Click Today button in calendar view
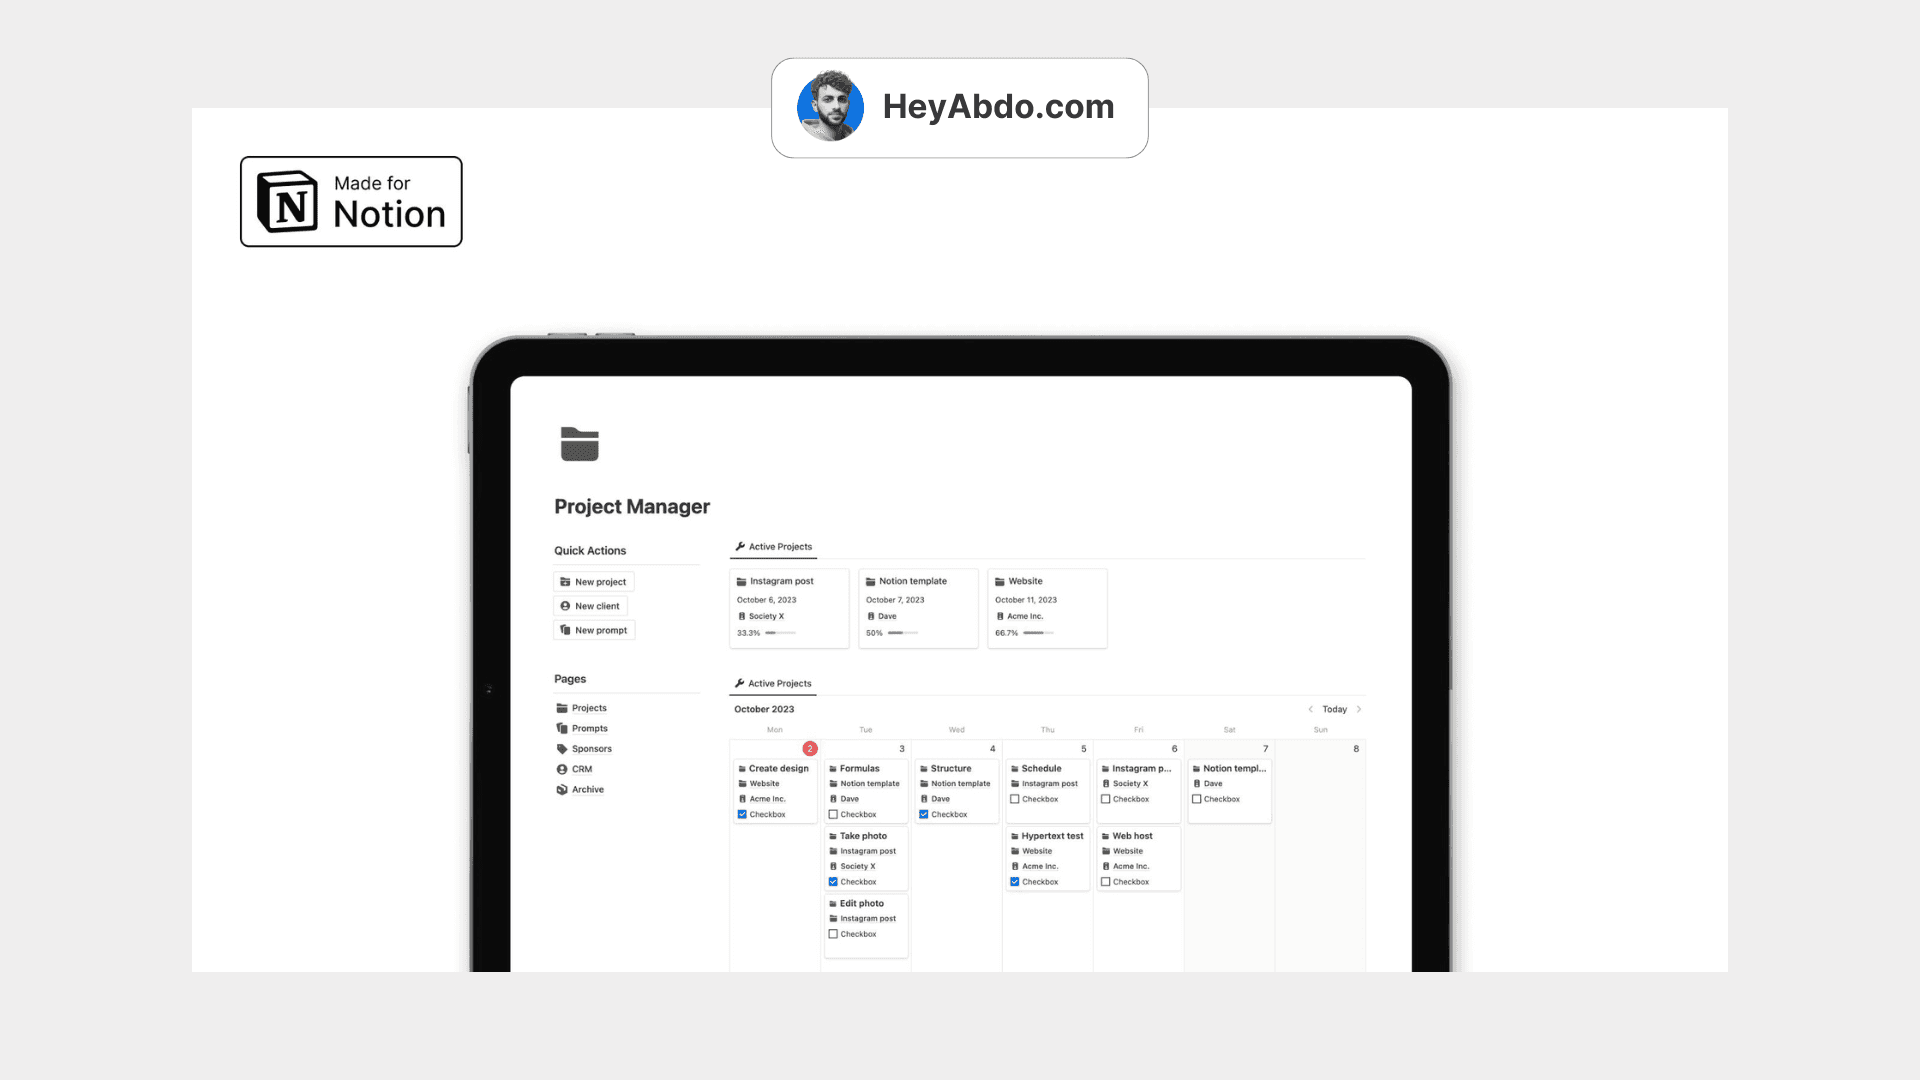1920x1080 pixels. tap(1335, 709)
